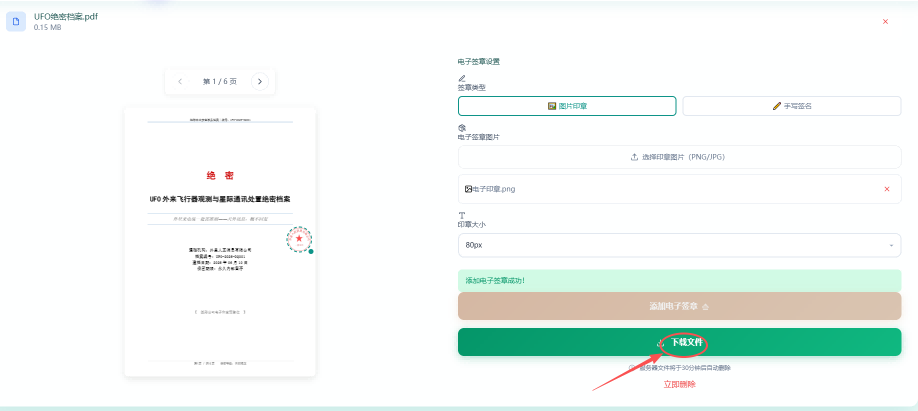Click the 添加电子签章 button
Viewport: 918px width, 411px height.
click(679, 306)
